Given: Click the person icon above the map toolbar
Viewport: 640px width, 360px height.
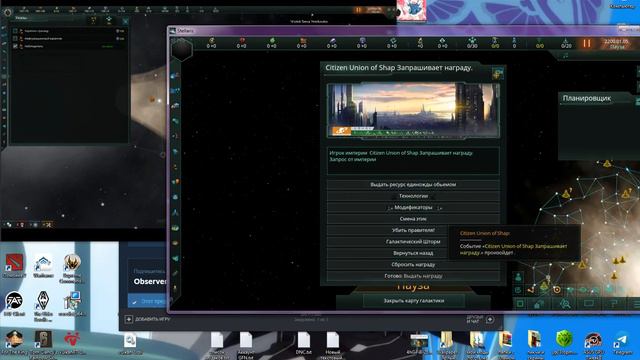Looking at the screenshot, I should (518, 277).
